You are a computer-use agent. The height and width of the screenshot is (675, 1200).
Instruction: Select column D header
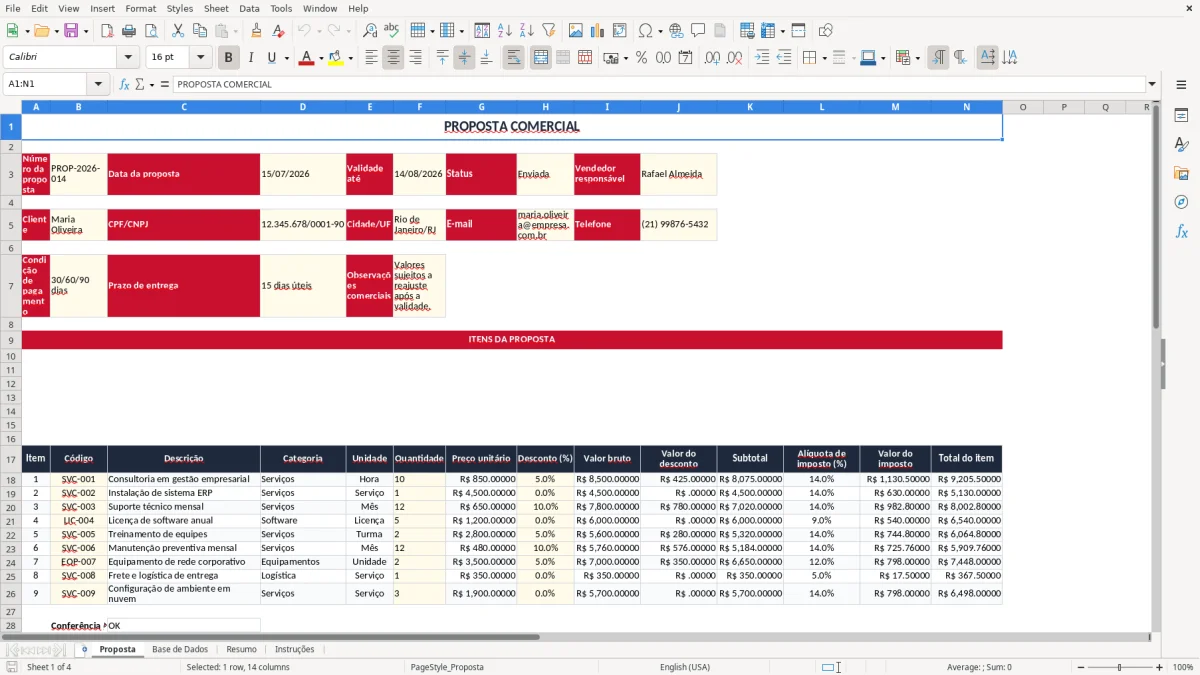tap(303, 107)
